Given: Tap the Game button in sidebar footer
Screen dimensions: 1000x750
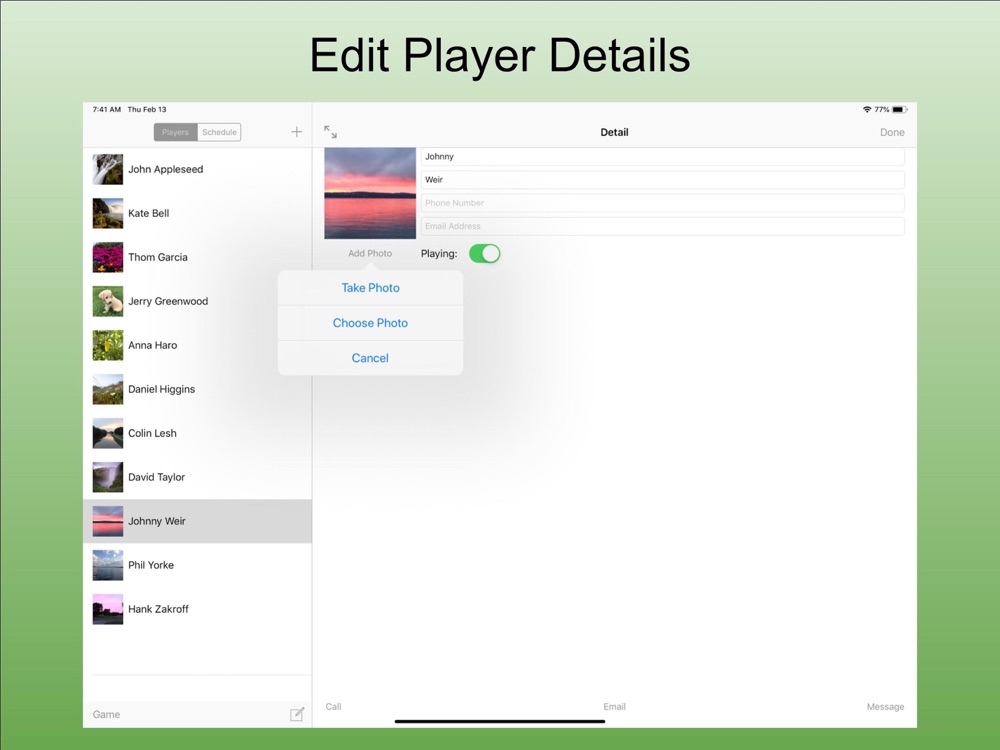Looking at the screenshot, I should click(x=107, y=714).
